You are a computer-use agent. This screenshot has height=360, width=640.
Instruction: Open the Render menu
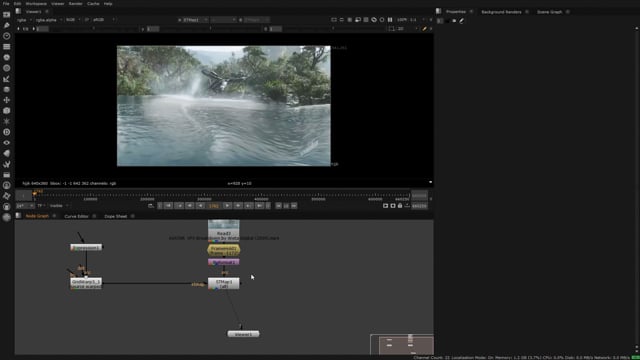click(x=76, y=4)
